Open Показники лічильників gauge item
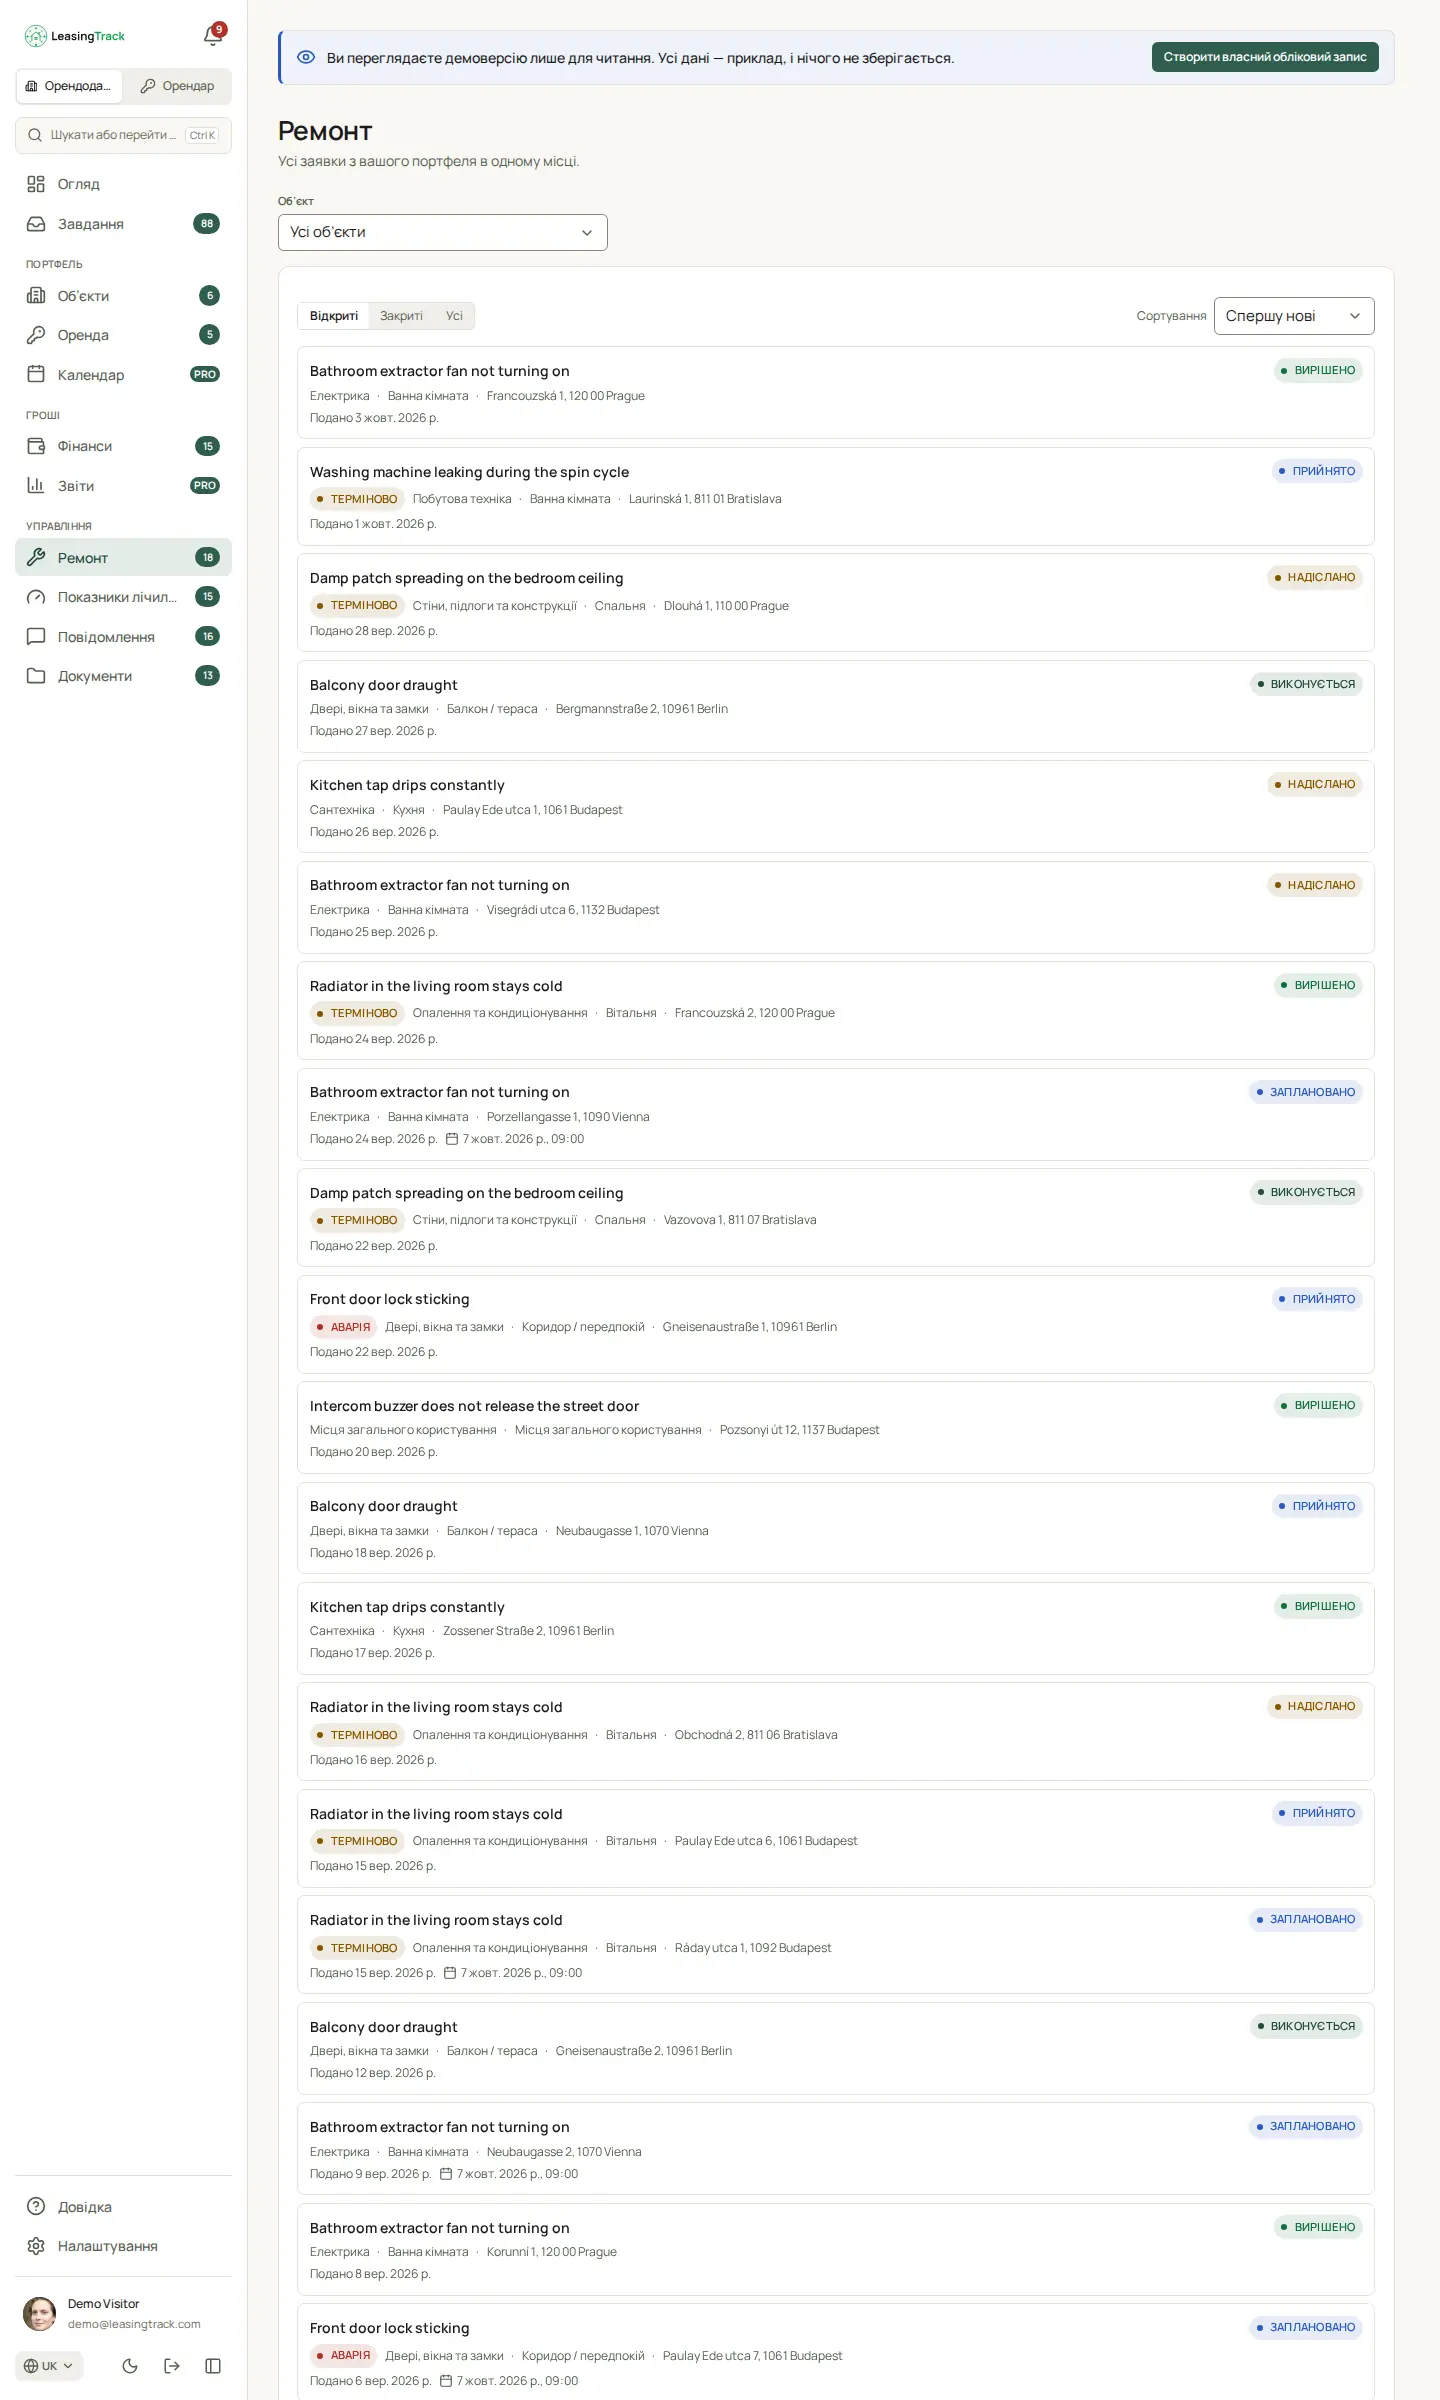The image size is (1440, 2400). click(x=123, y=597)
